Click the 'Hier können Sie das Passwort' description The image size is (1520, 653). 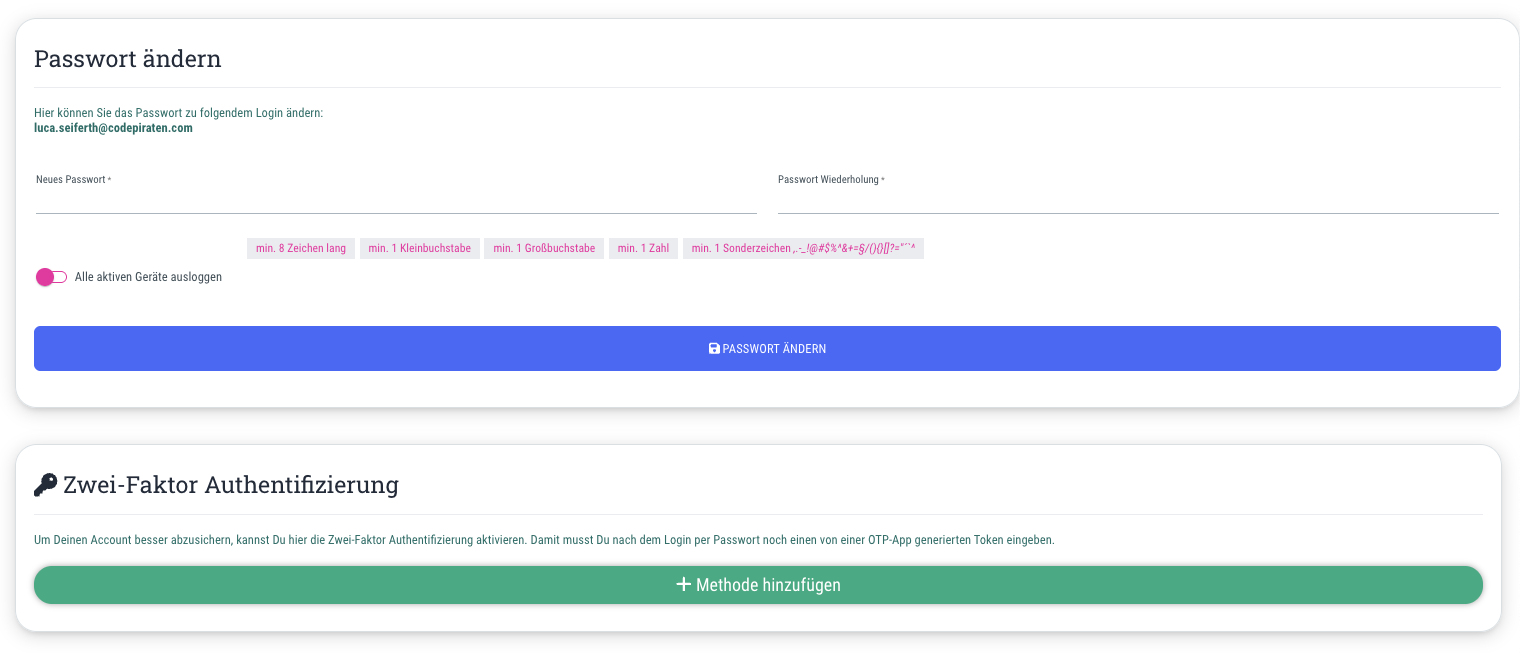(178, 113)
